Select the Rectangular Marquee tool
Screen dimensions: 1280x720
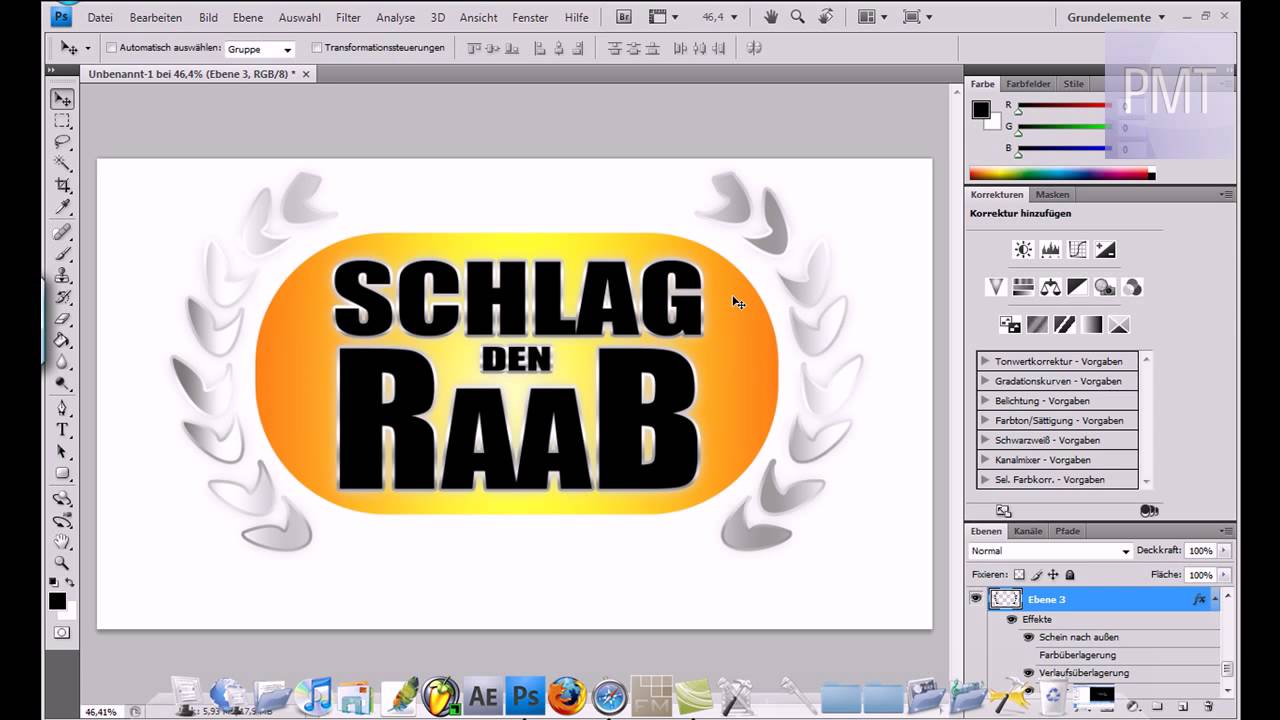pos(63,121)
